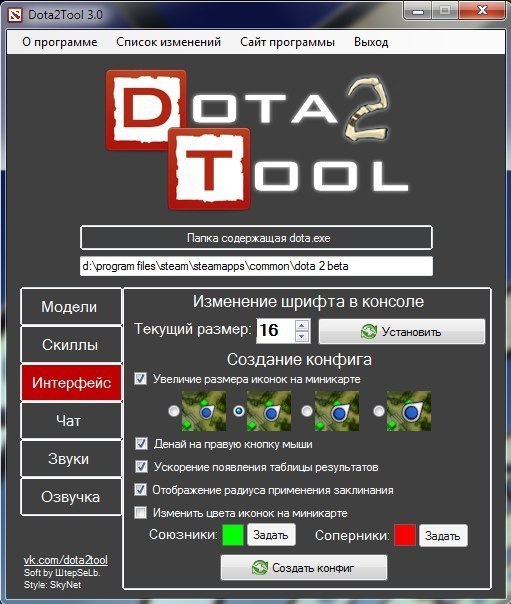Decrease console font size with down arrow
Screen dimensions: 511x604
302,336
